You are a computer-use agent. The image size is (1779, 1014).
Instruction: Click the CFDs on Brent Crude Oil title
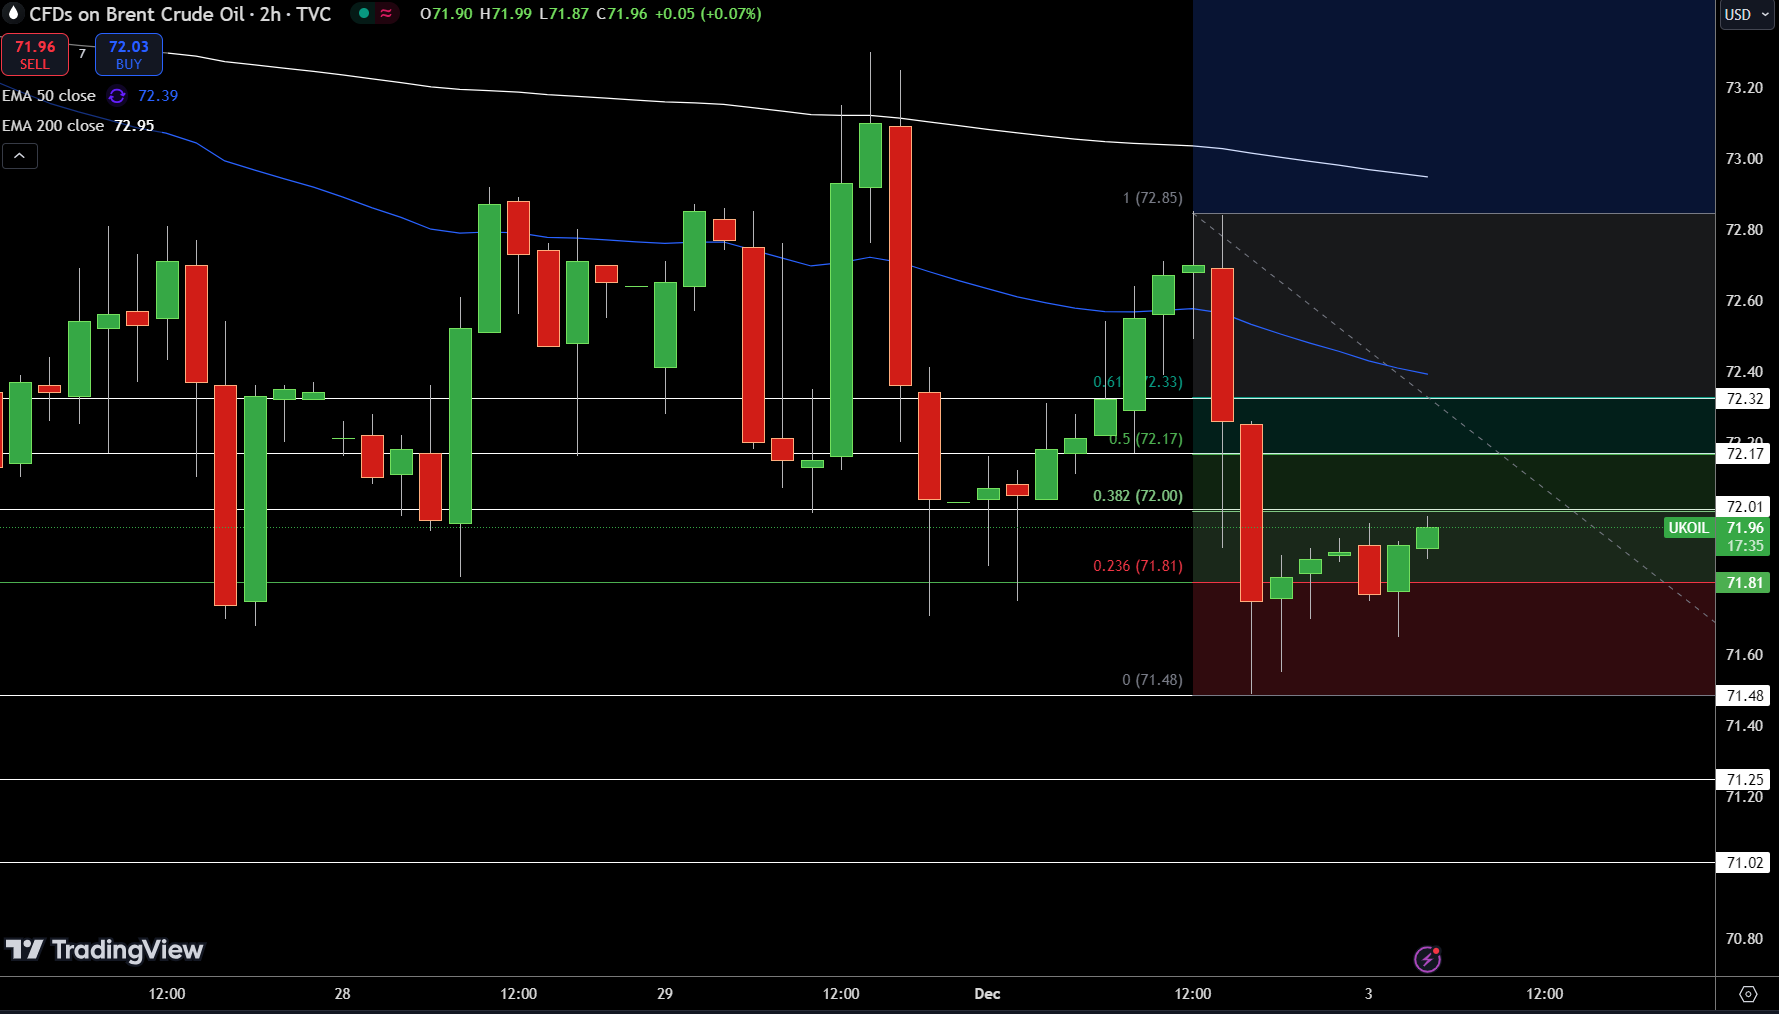(181, 14)
